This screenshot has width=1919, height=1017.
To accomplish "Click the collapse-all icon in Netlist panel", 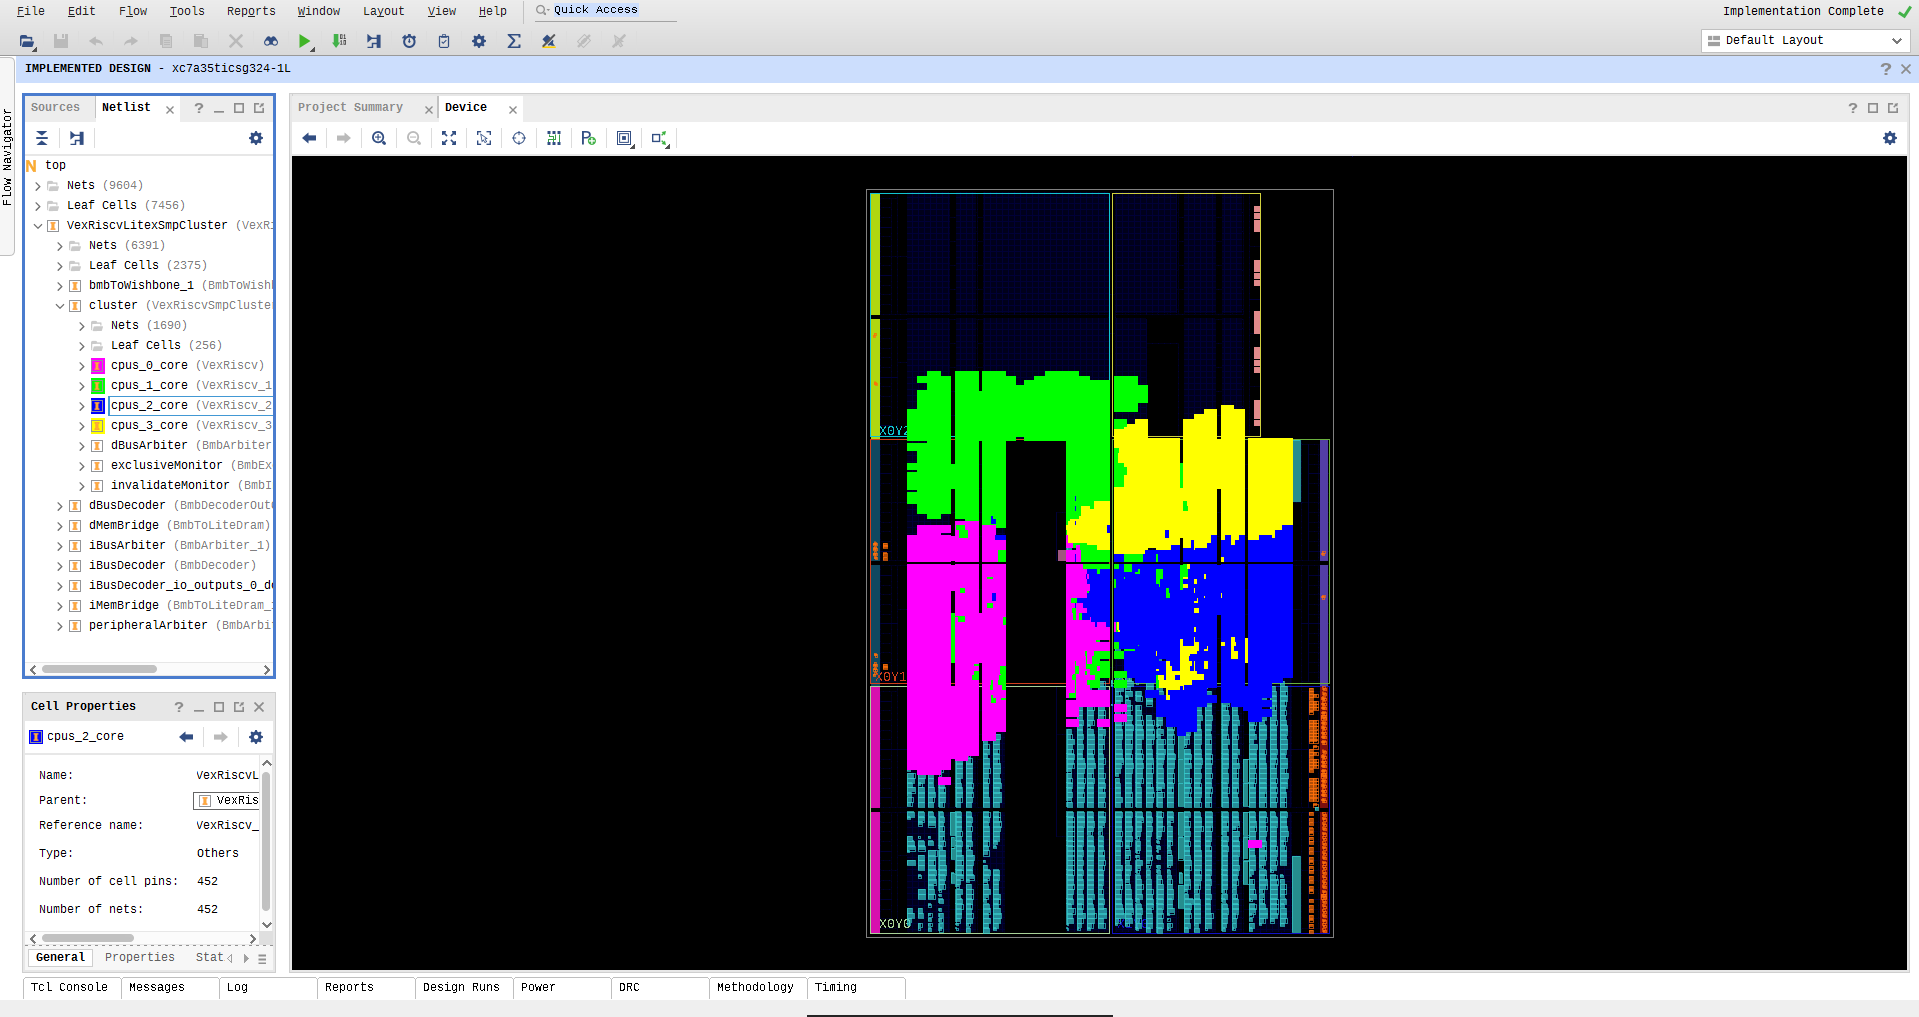I will (x=41, y=138).
